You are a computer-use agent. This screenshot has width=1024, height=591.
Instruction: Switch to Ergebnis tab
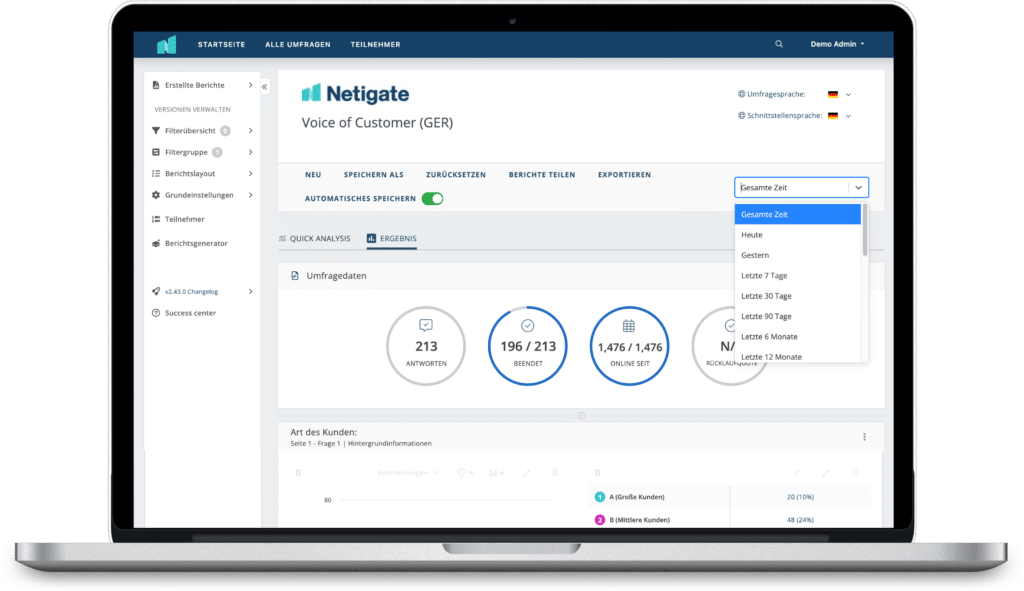(x=392, y=238)
